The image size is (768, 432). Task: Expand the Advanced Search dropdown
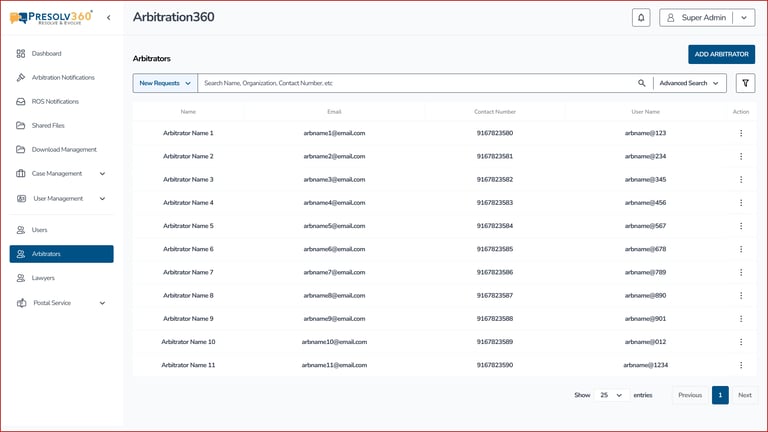pyautogui.click(x=689, y=83)
